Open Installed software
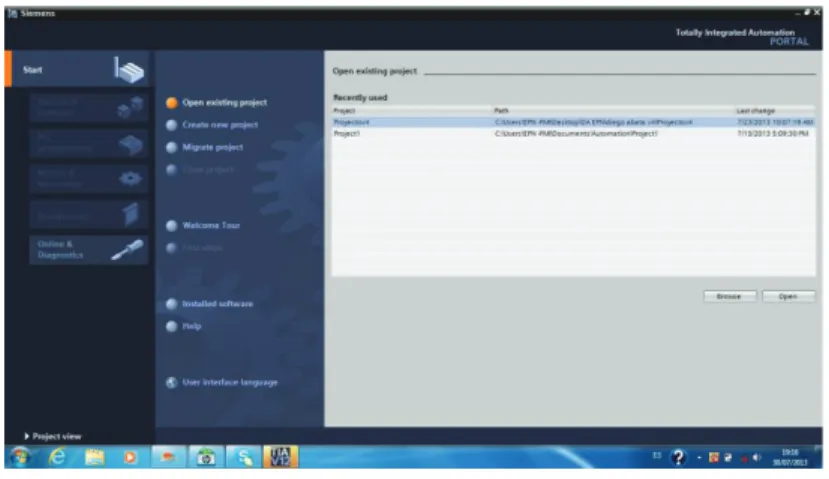Image resolution: width=829 pixels, height=479 pixels. pyautogui.click(x=217, y=304)
